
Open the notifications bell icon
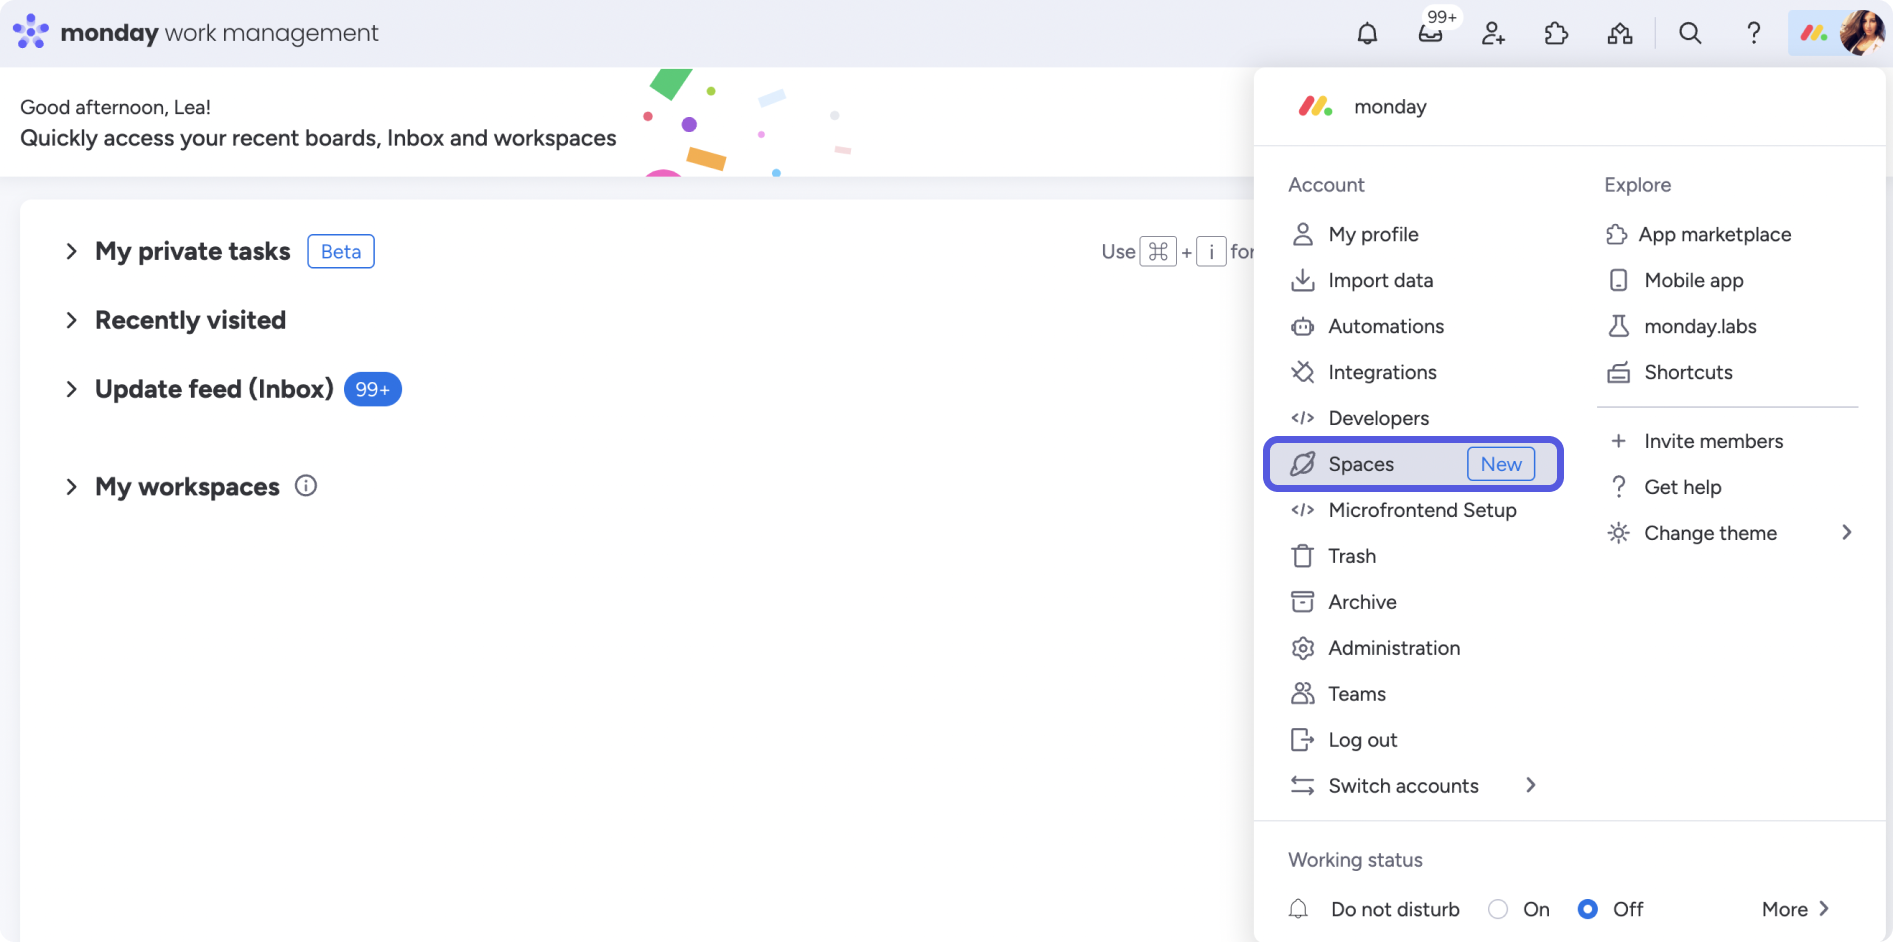tap(1367, 33)
